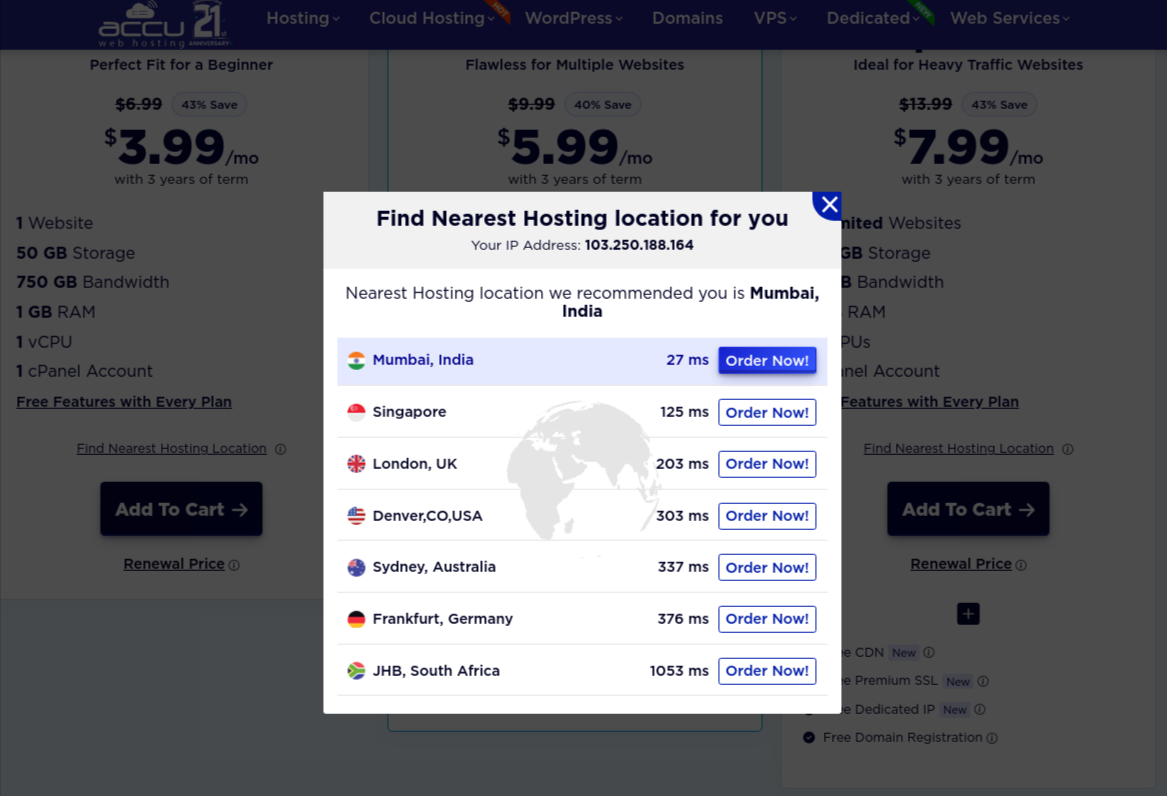Click info icon beside left Renewal Price
The image size is (1167, 796).
coord(234,565)
